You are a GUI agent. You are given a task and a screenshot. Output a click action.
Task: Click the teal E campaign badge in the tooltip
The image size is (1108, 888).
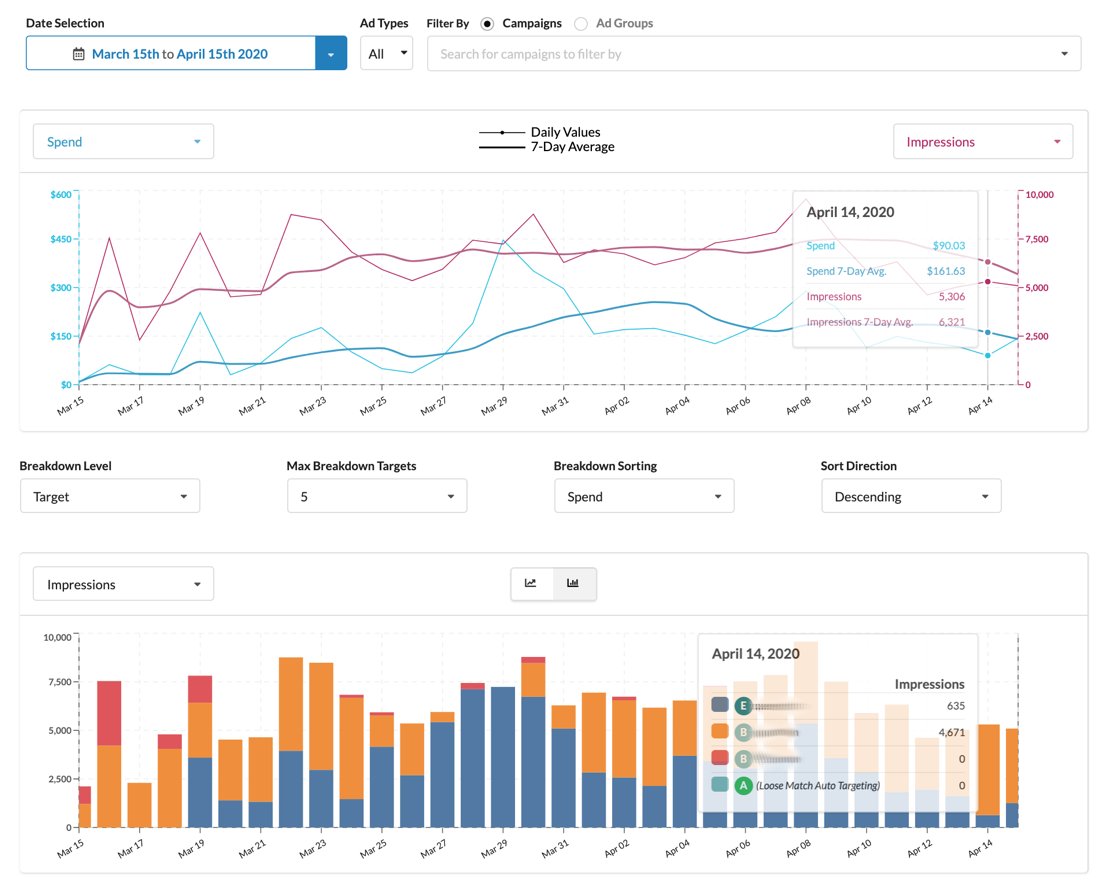click(x=742, y=706)
